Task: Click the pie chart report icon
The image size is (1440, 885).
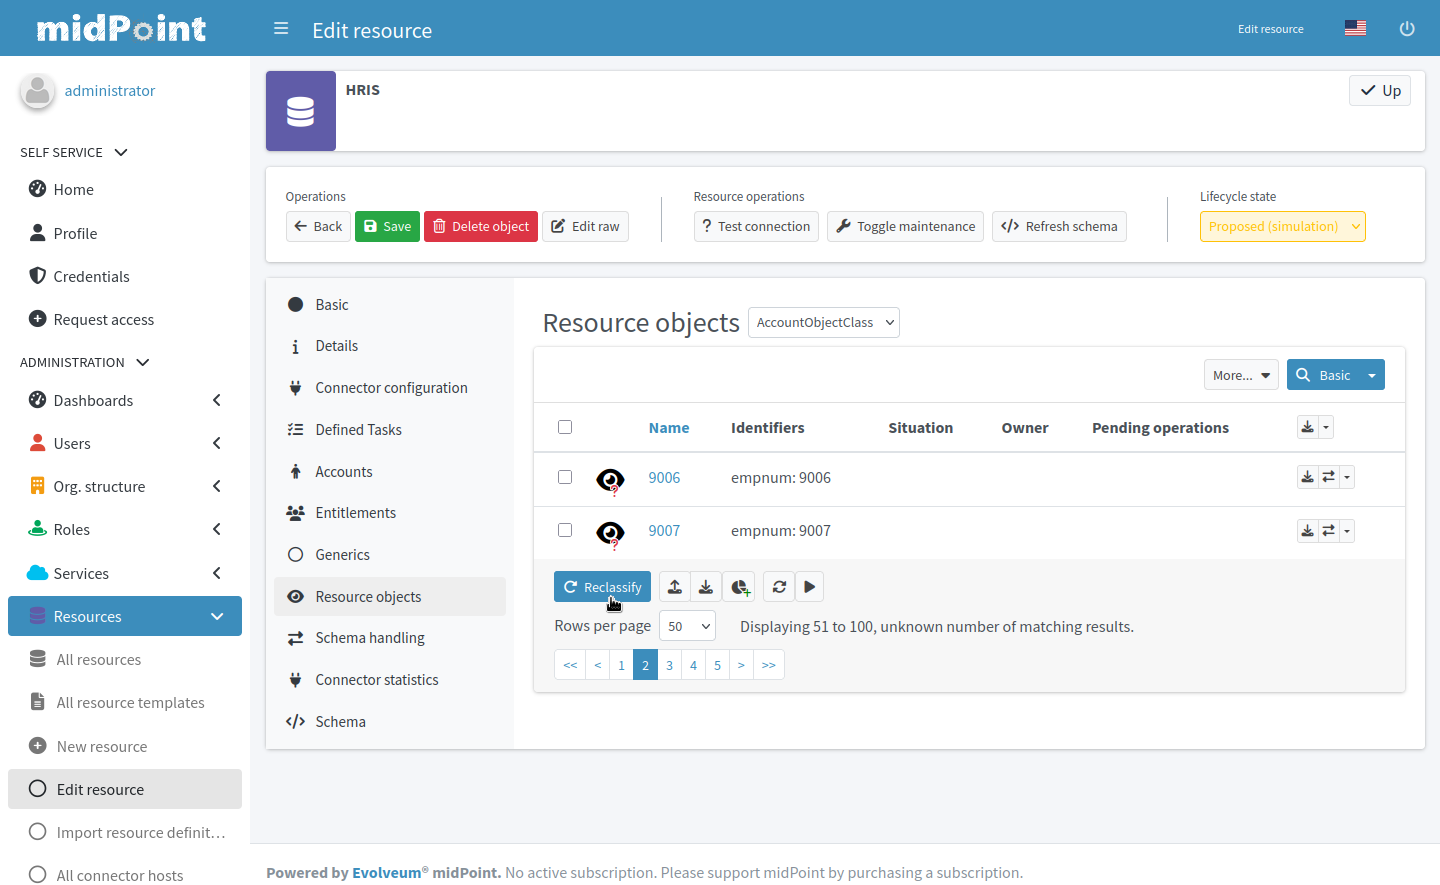Action: click(x=739, y=587)
